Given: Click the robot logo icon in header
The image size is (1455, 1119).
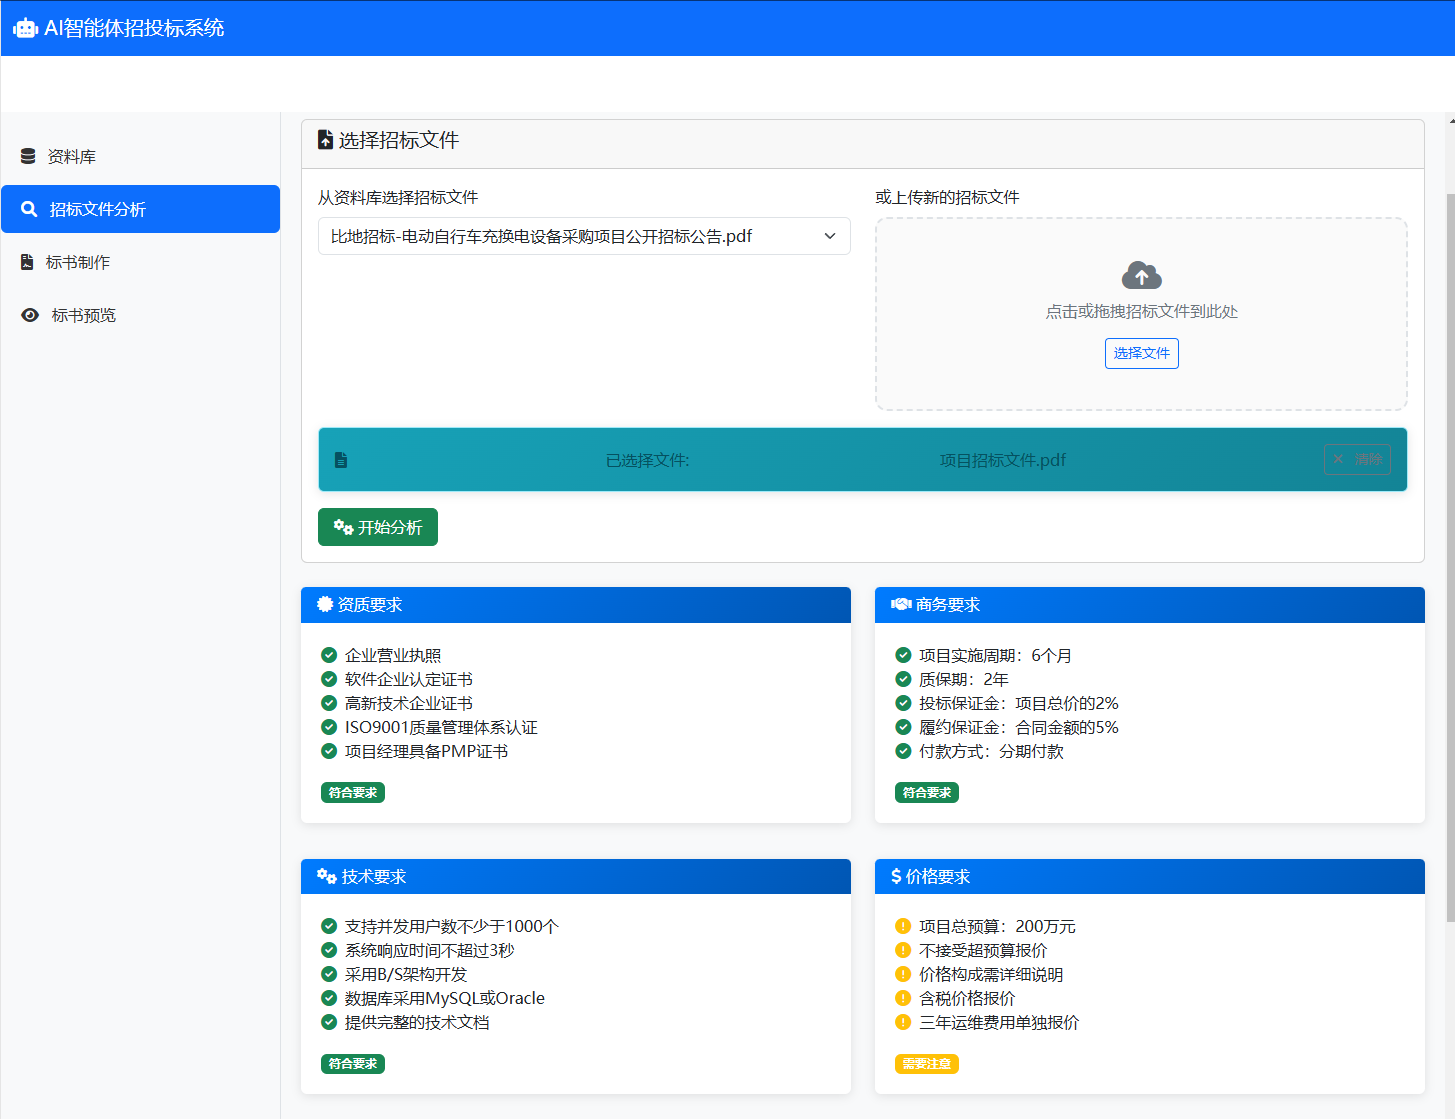Looking at the screenshot, I should tap(25, 28).
